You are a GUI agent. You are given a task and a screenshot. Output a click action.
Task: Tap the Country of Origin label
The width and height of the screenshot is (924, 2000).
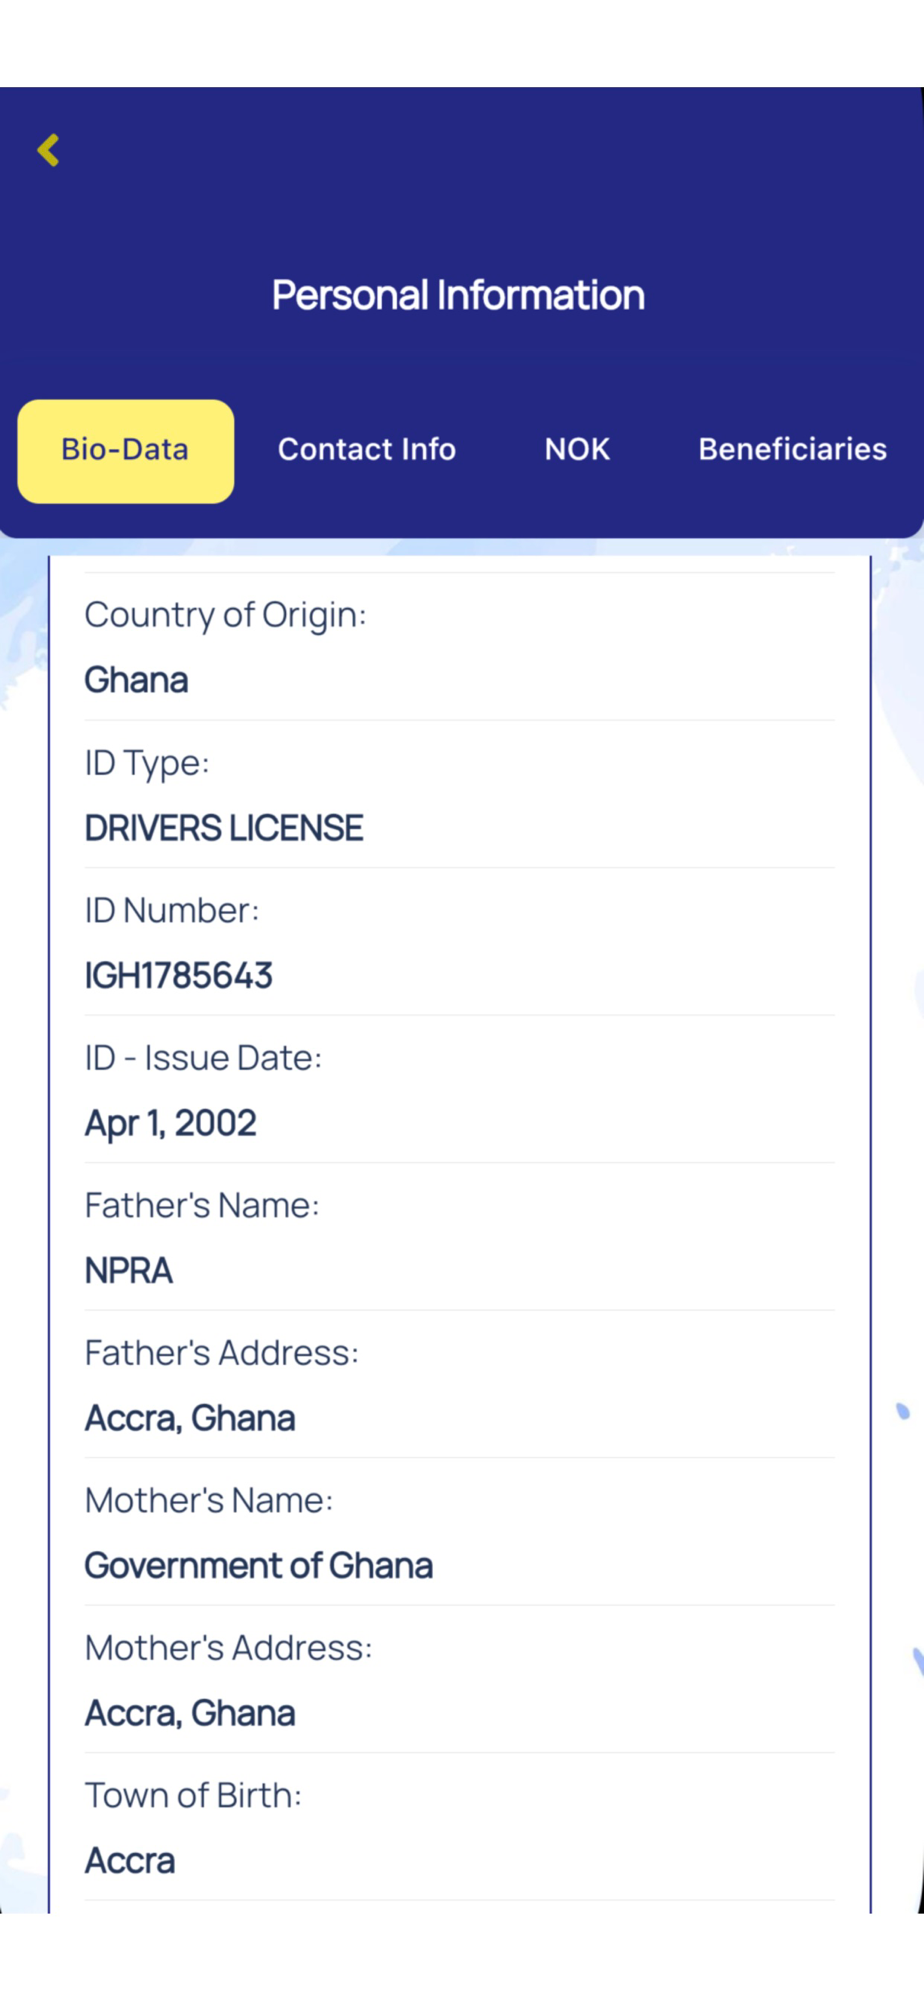225,615
